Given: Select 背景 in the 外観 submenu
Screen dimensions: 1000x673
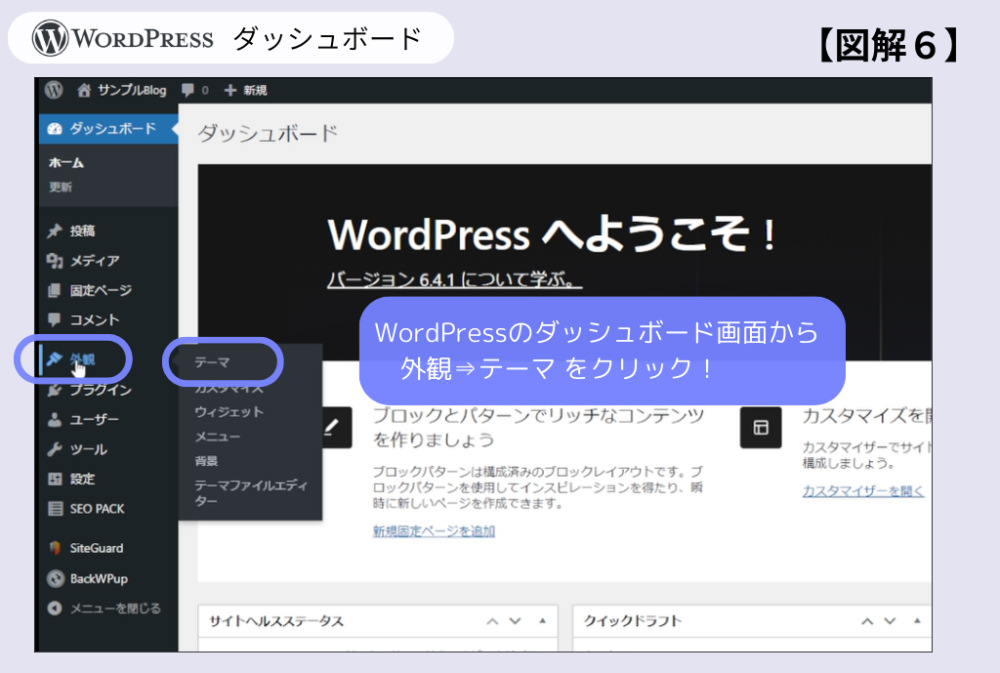Looking at the screenshot, I should tap(206, 461).
